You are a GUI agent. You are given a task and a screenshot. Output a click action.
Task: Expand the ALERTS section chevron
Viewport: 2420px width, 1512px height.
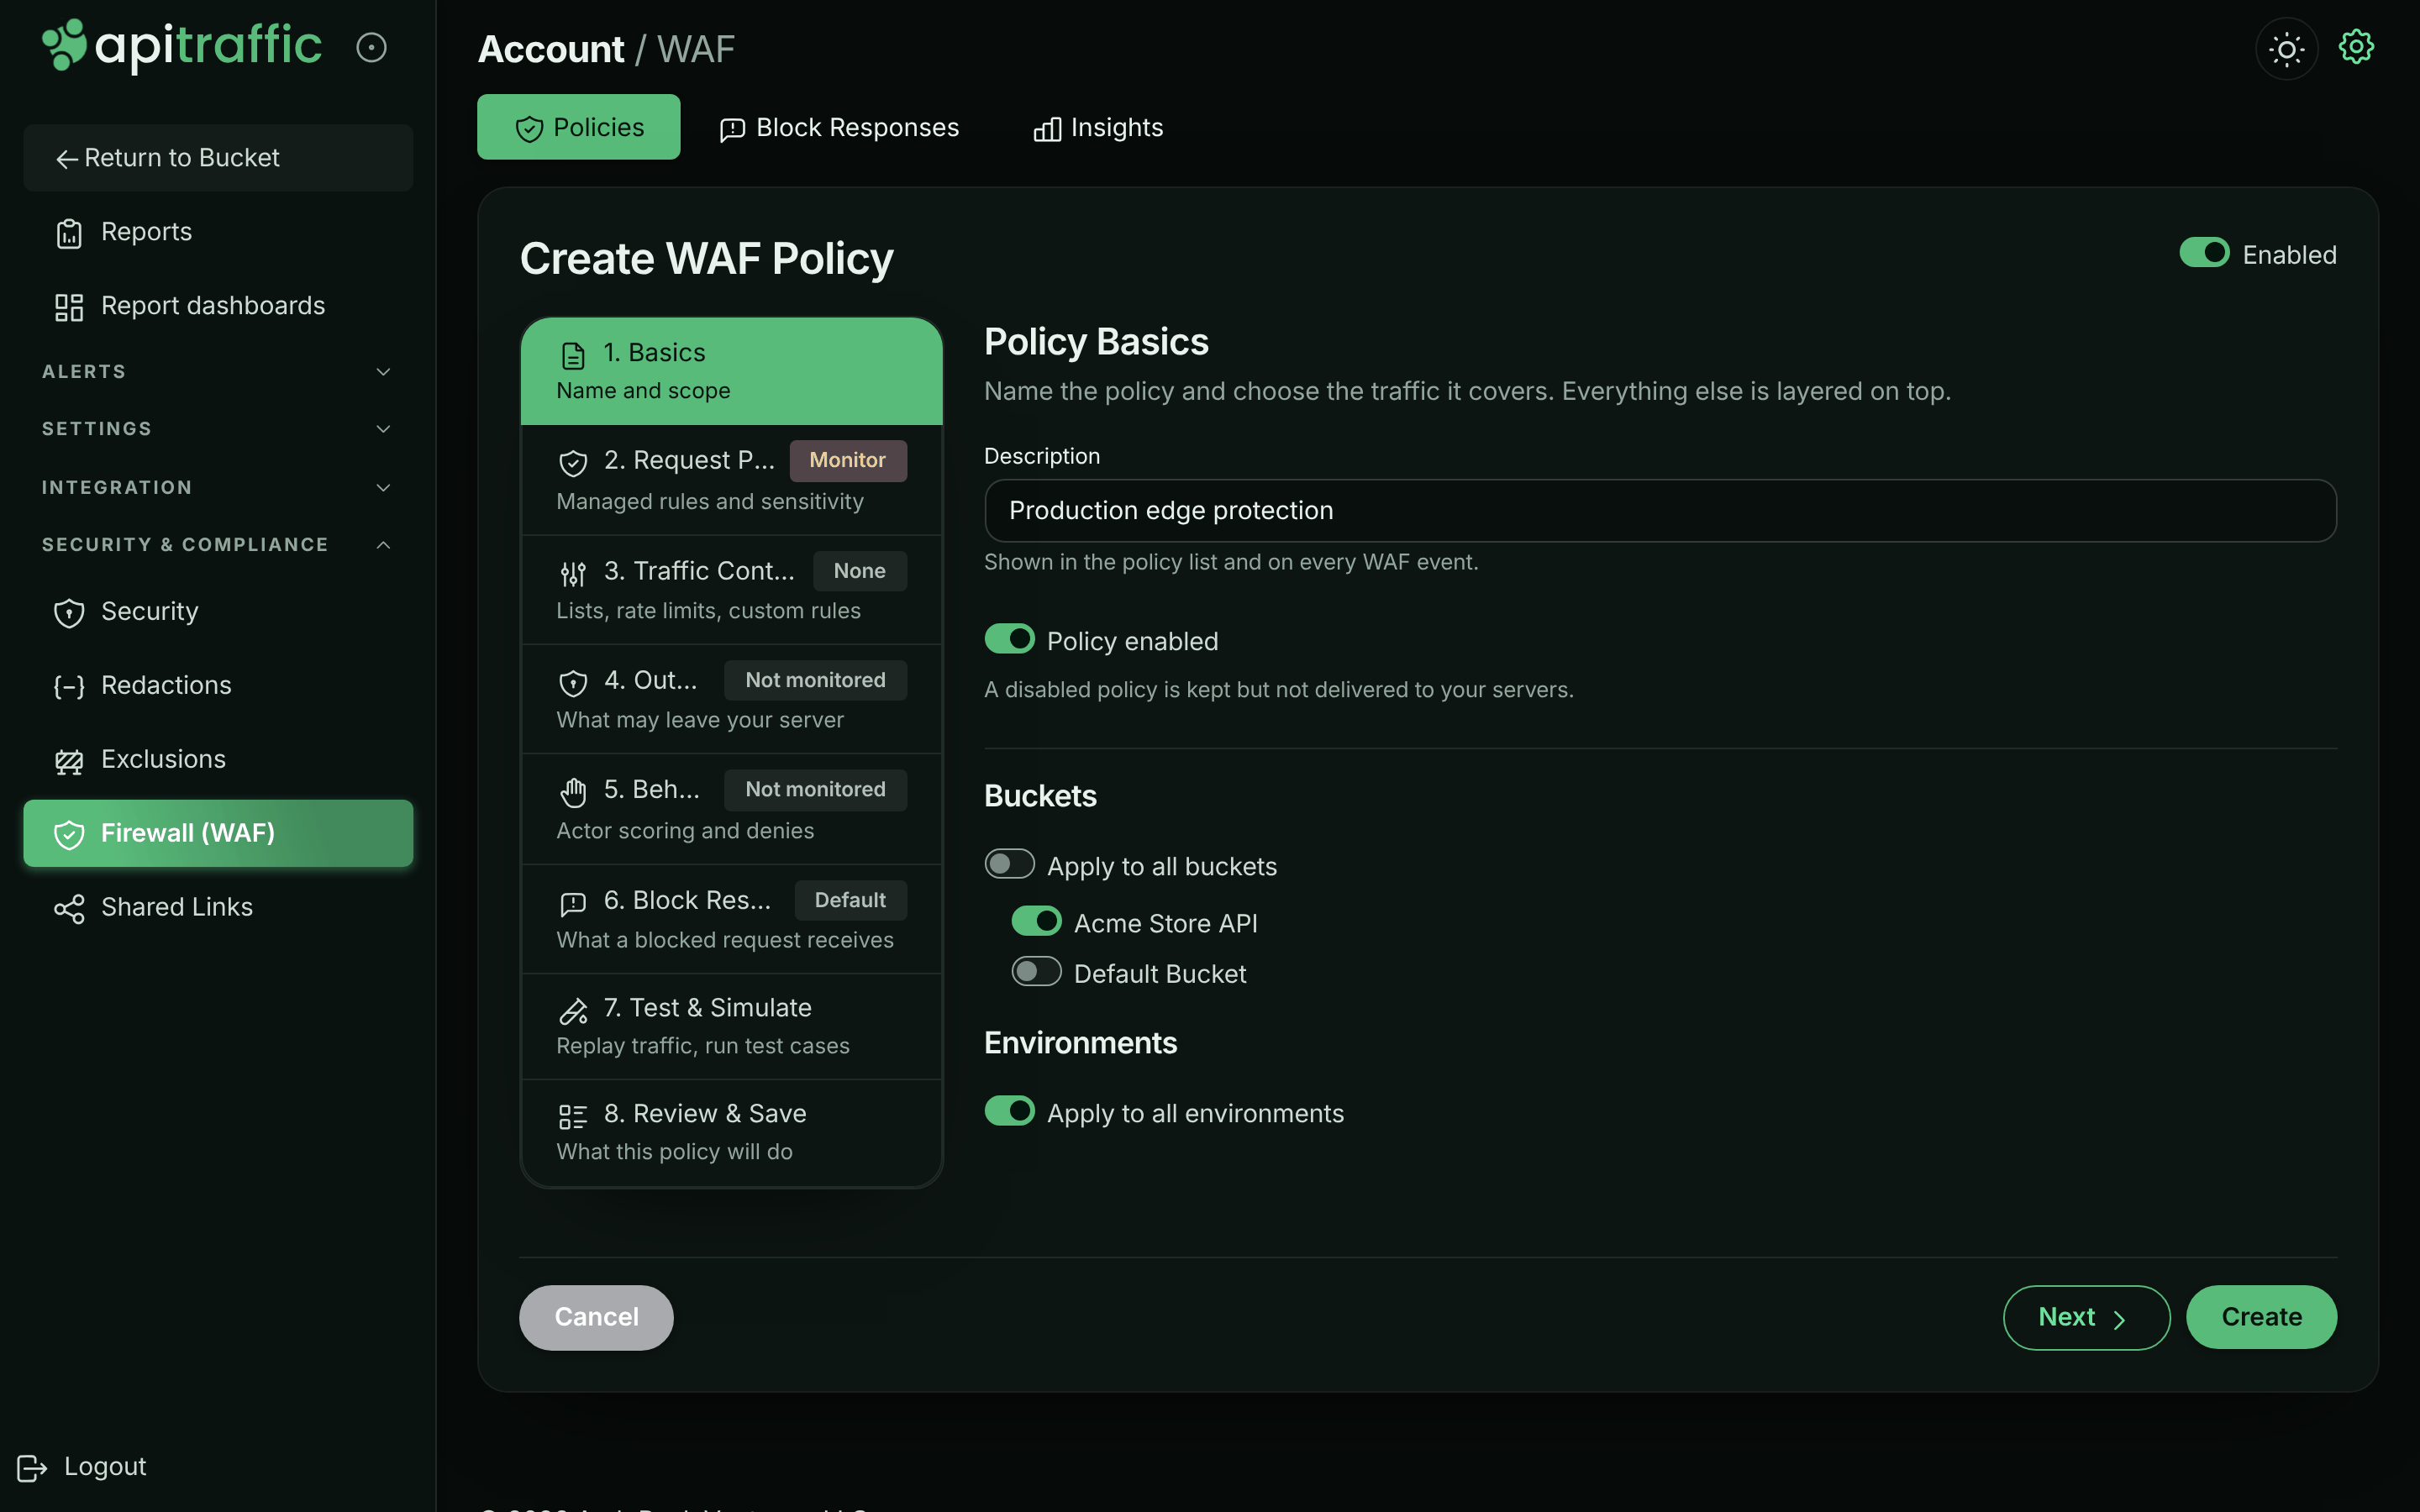(383, 372)
